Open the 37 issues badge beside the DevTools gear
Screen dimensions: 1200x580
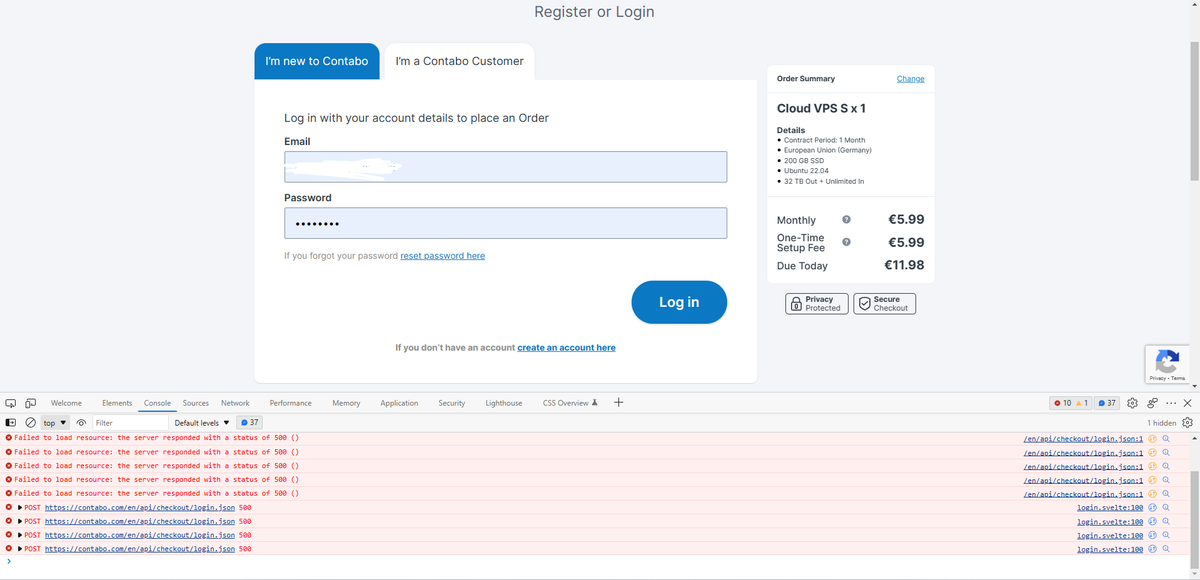(1107, 403)
